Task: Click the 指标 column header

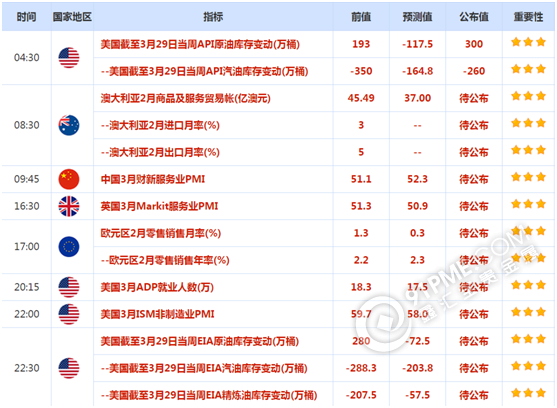Action: [x=213, y=17]
